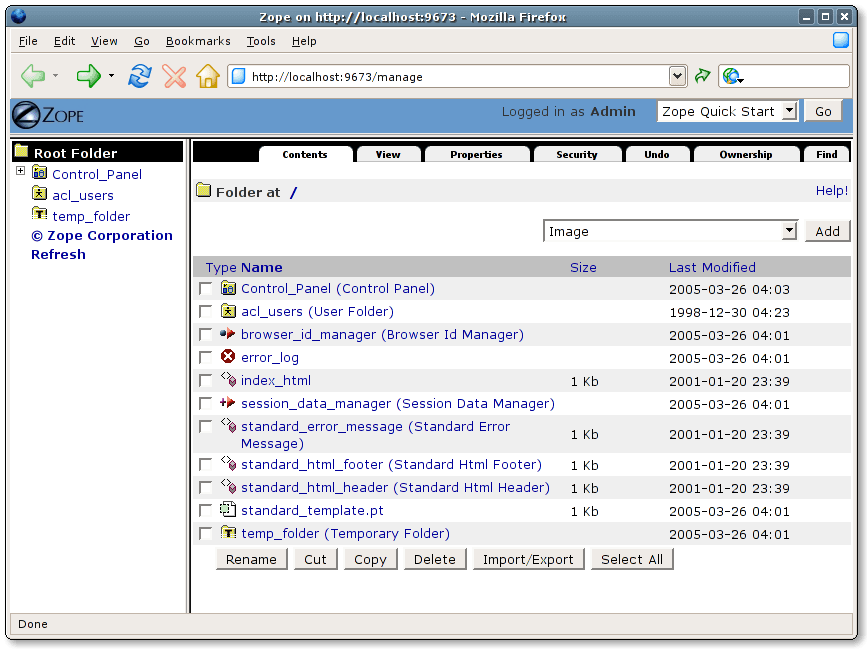The width and height of the screenshot is (867, 649).
Task: Switch to the Security tab
Action: (577, 154)
